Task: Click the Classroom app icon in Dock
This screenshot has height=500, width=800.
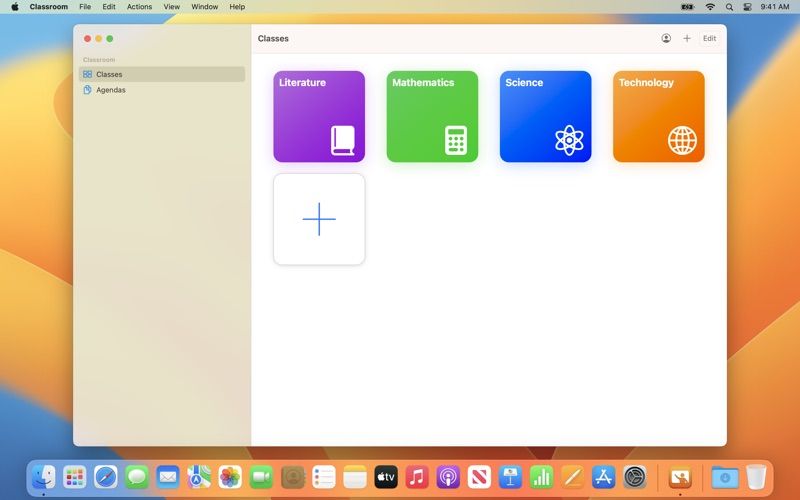Action: point(680,478)
